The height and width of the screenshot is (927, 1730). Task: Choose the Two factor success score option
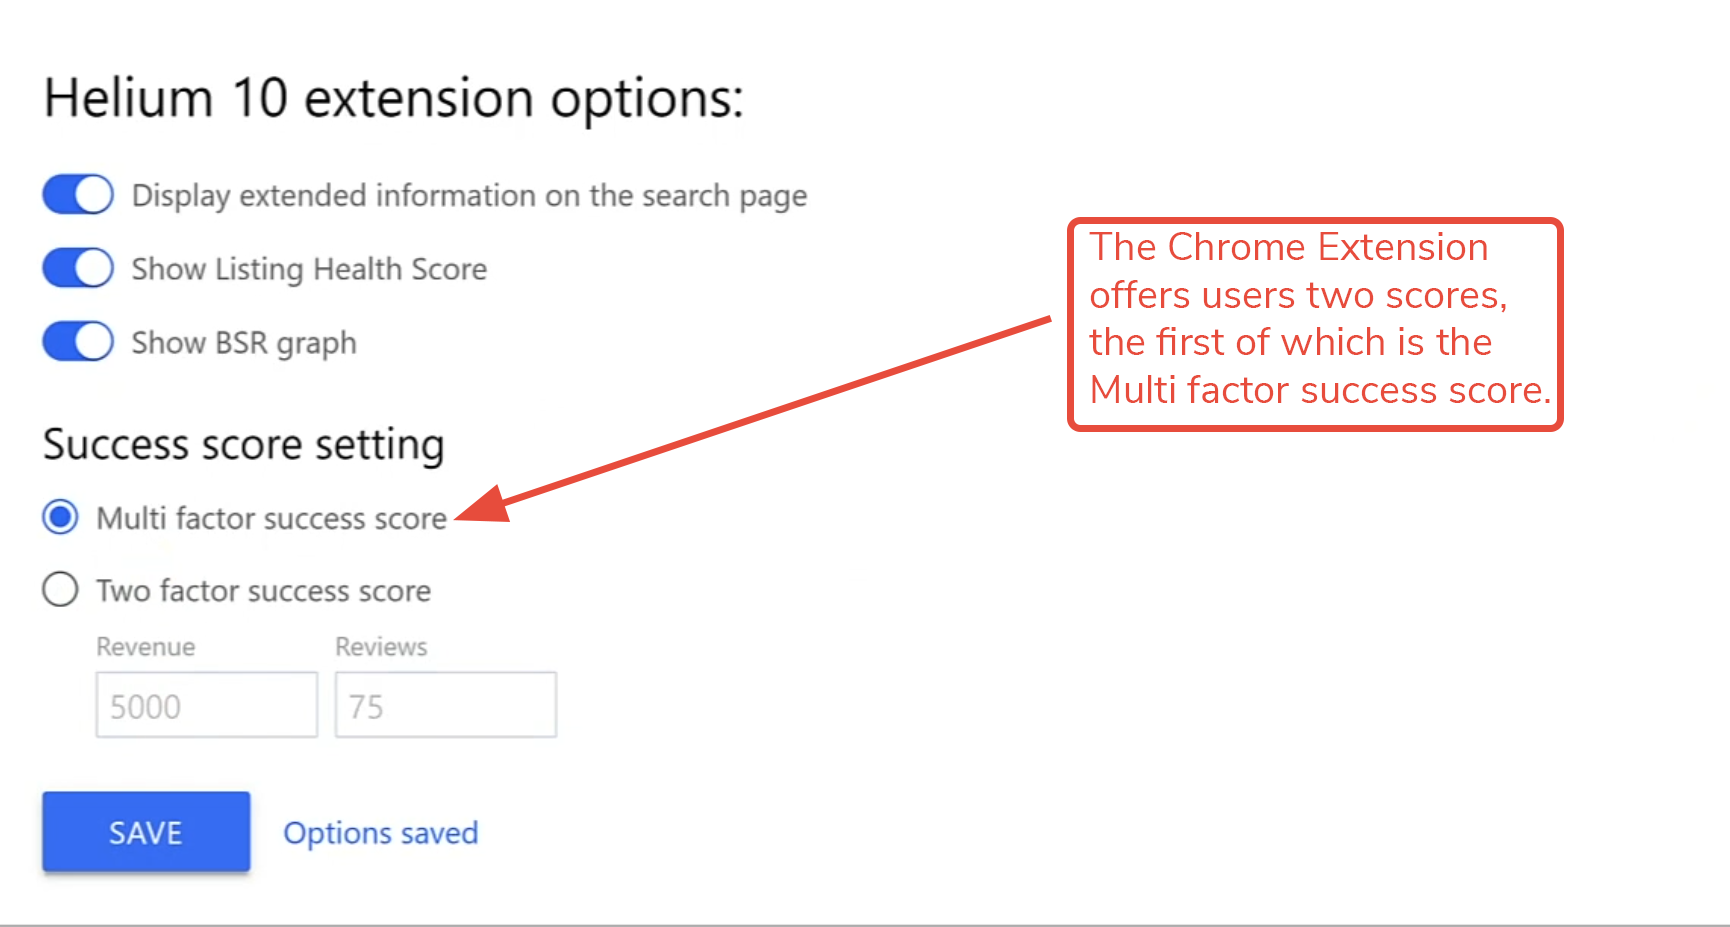[x=59, y=589]
